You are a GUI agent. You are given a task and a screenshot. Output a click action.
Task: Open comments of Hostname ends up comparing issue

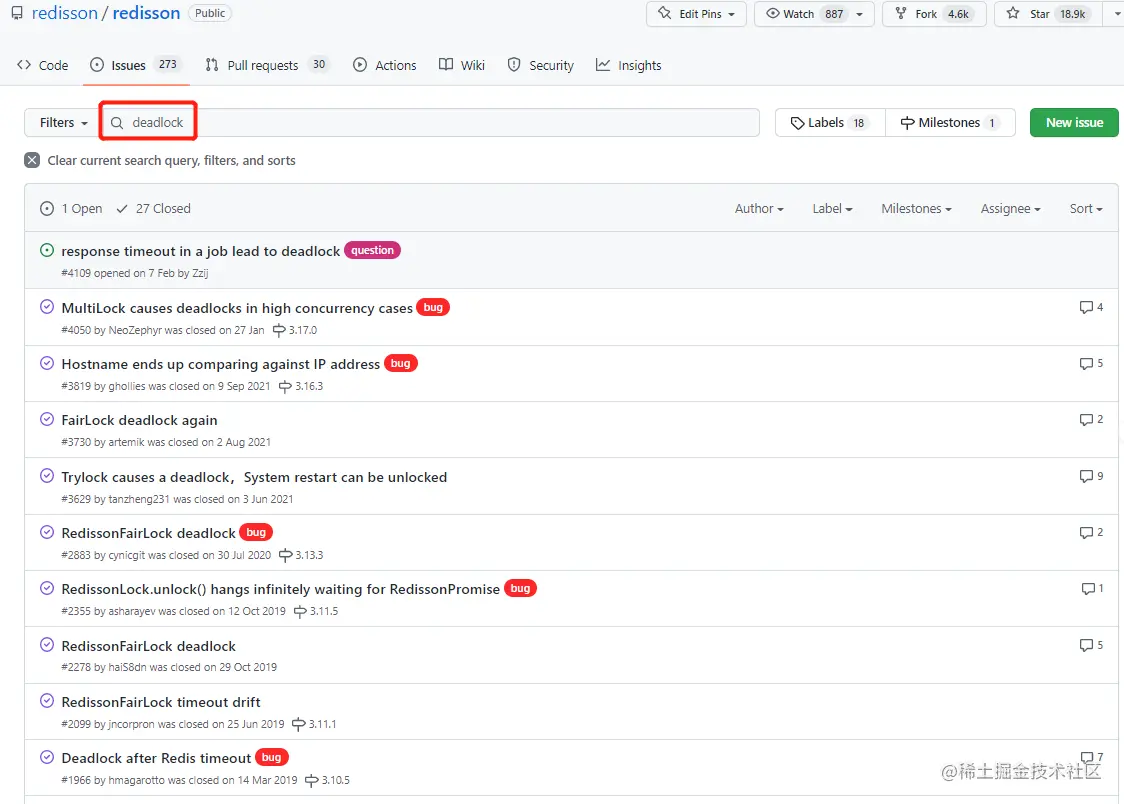(x=1091, y=363)
